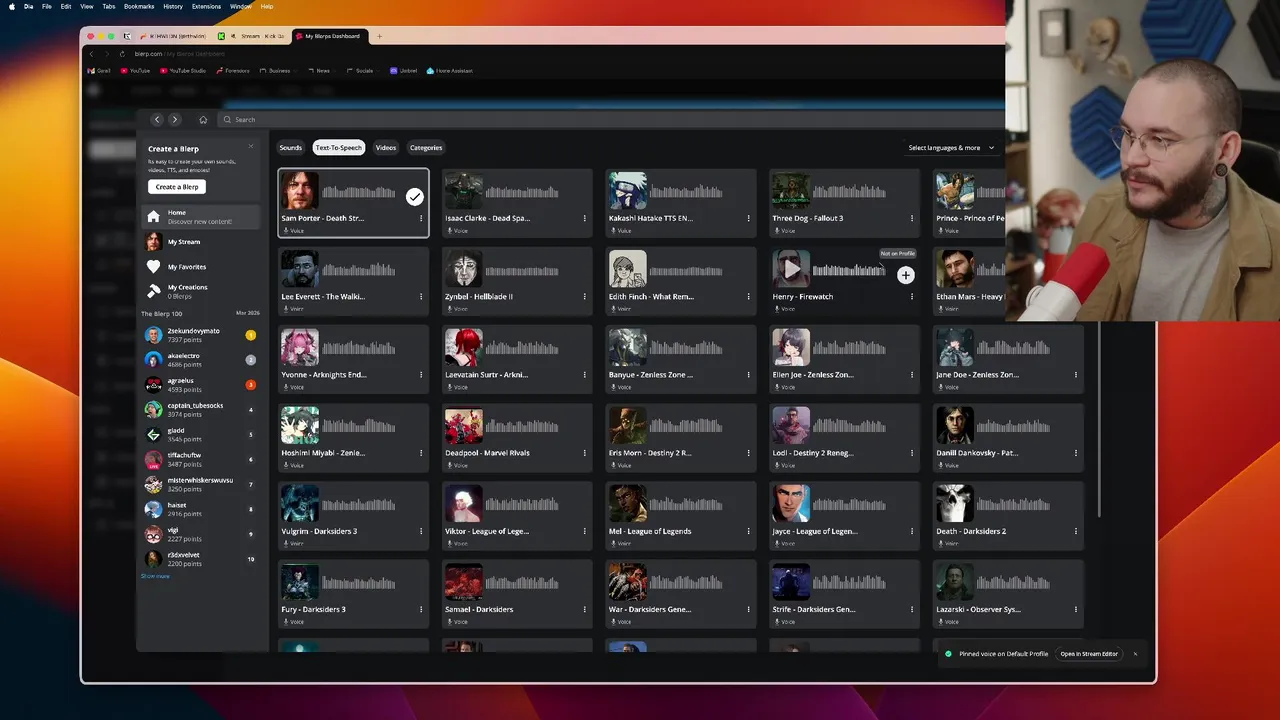Viewport: 1280px width, 720px height.
Task: Open the History menu in menu bar
Action: [173, 6]
